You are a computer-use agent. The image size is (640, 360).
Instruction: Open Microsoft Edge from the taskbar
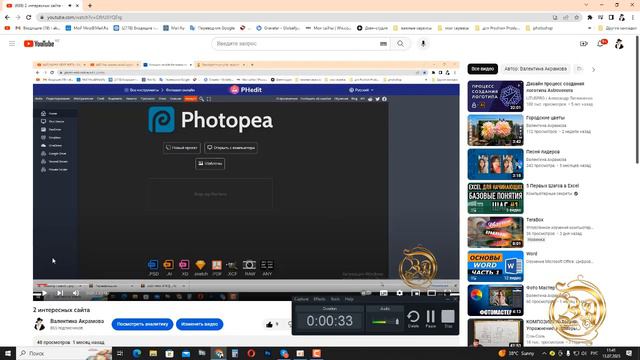coord(137,353)
